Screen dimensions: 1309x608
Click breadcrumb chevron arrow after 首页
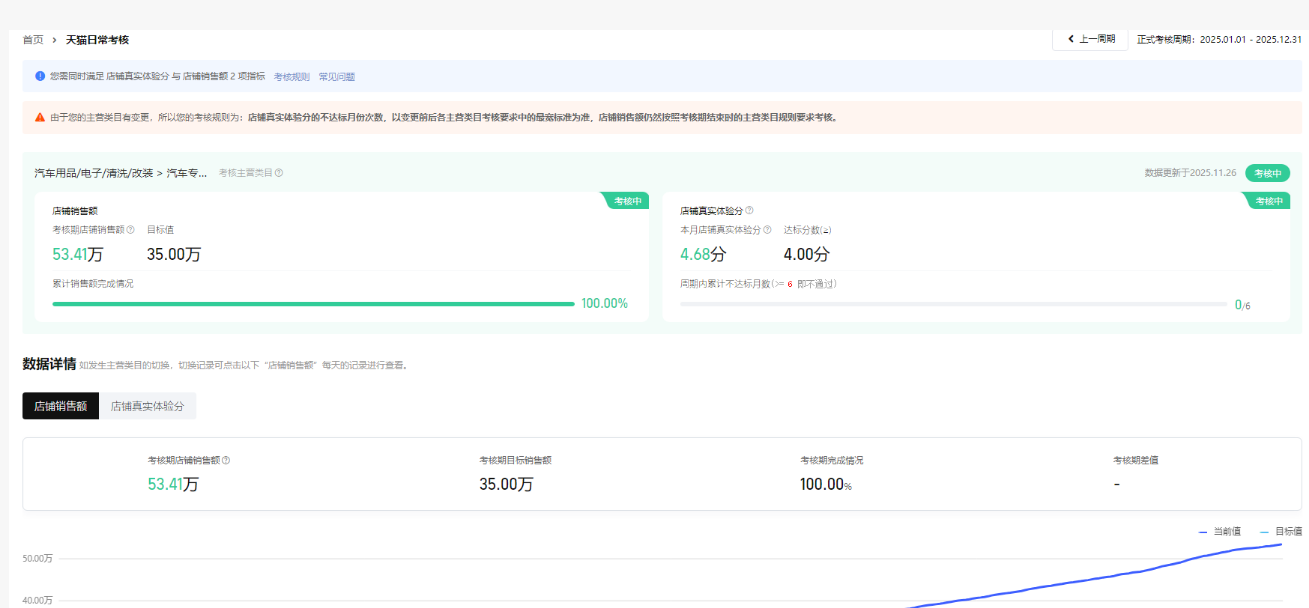(x=54, y=40)
